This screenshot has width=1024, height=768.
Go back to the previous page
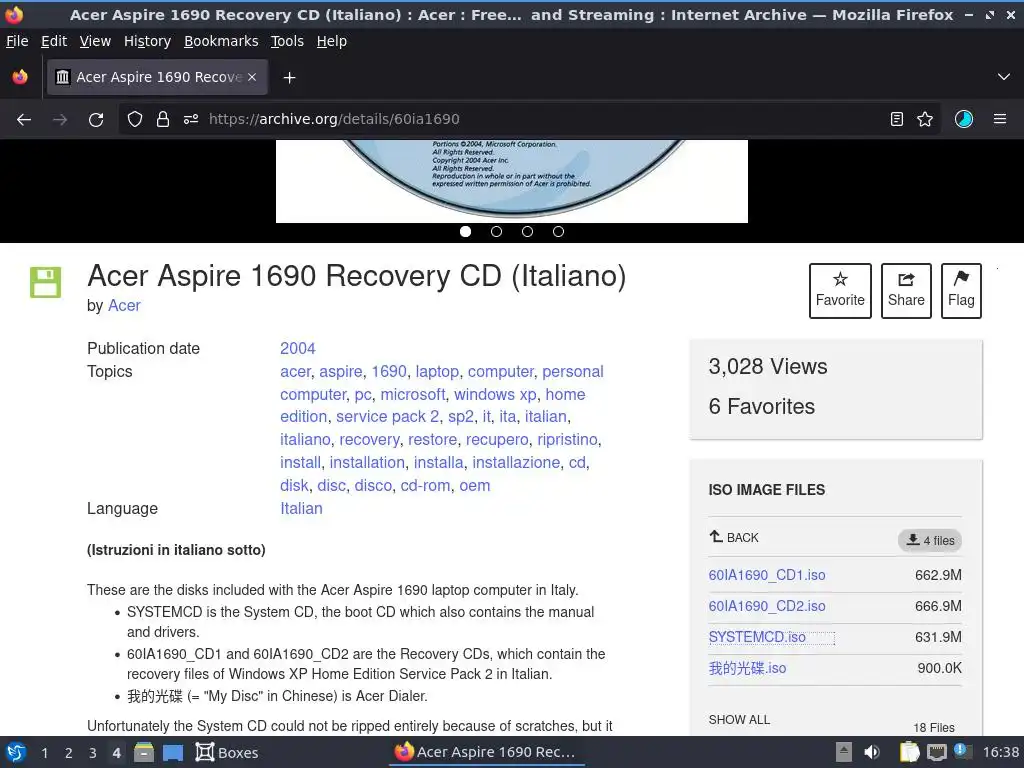pos(24,120)
